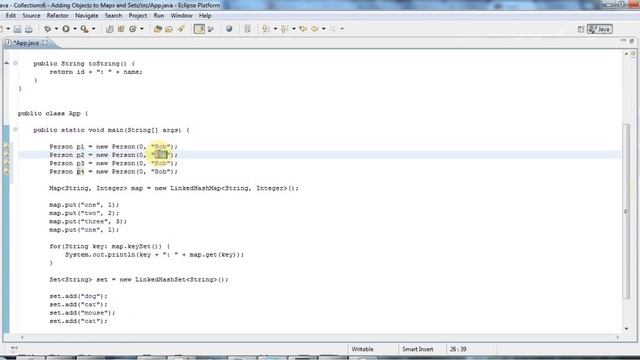This screenshot has height=360, width=640.
Task: Click the New Java Class icon
Action: (133, 29)
